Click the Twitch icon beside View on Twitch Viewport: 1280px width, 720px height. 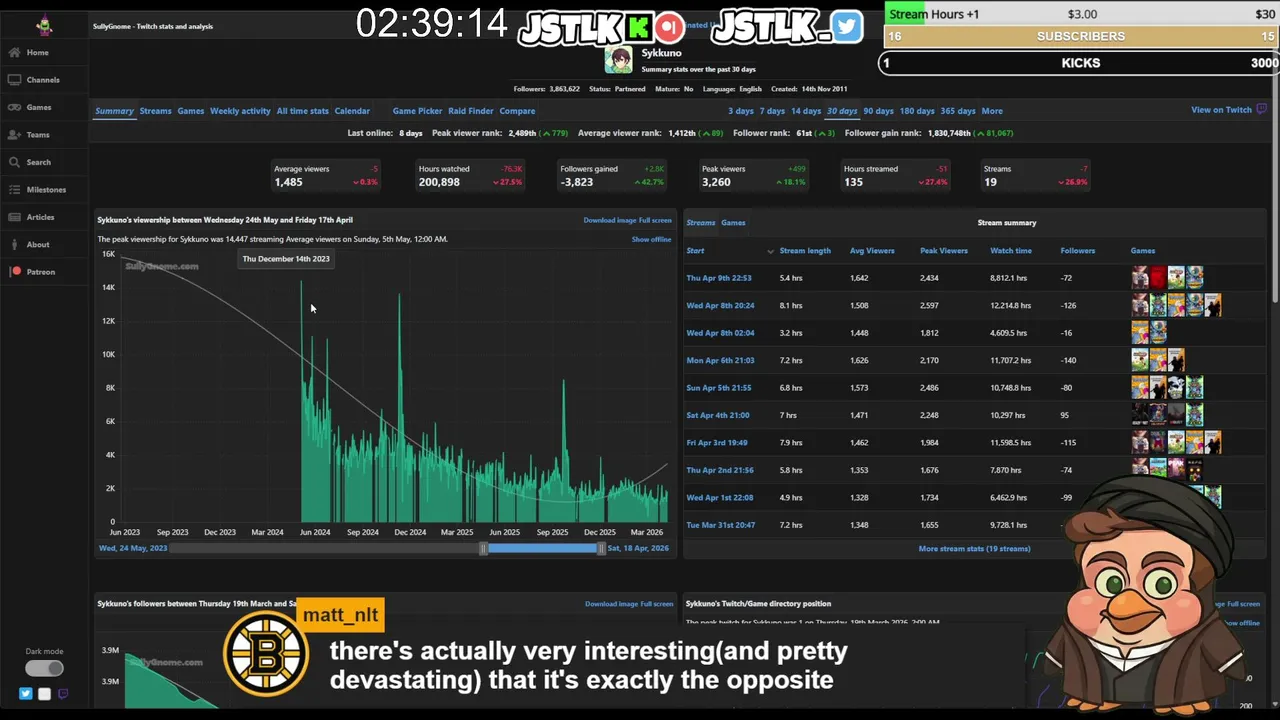pos(1261,110)
